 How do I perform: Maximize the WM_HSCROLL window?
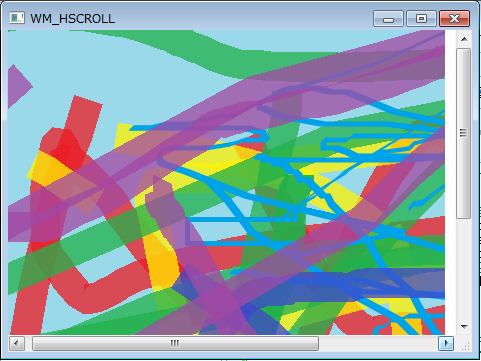coord(421,18)
